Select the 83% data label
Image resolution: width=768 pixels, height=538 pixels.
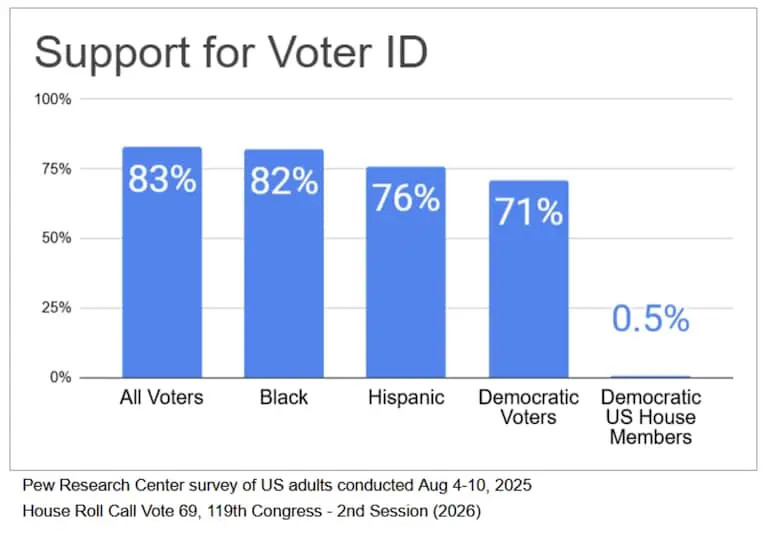[x=162, y=181]
